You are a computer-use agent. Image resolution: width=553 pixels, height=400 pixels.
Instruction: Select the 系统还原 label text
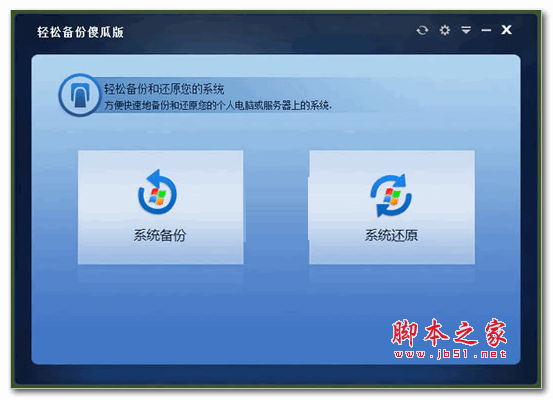pos(391,235)
